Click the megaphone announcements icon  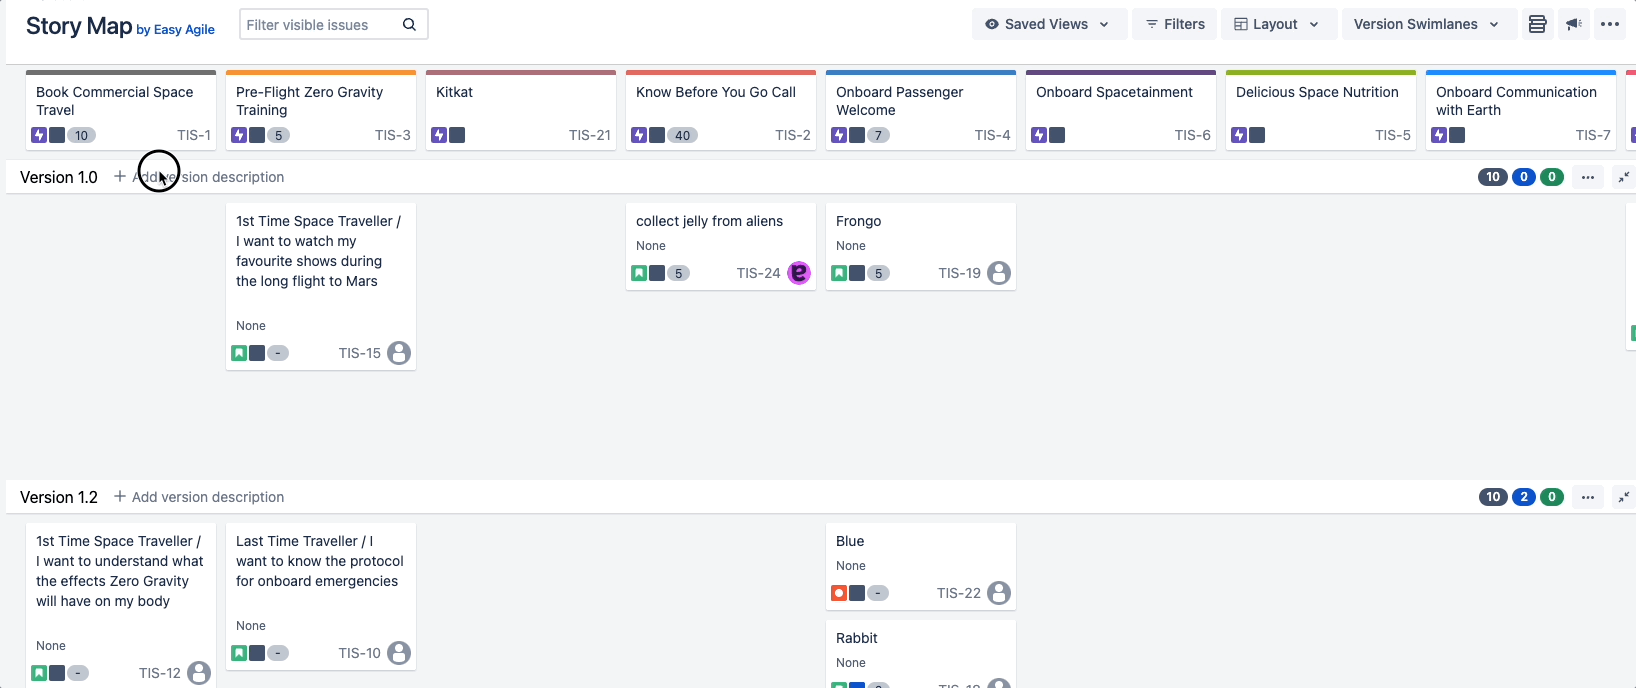pos(1574,24)
